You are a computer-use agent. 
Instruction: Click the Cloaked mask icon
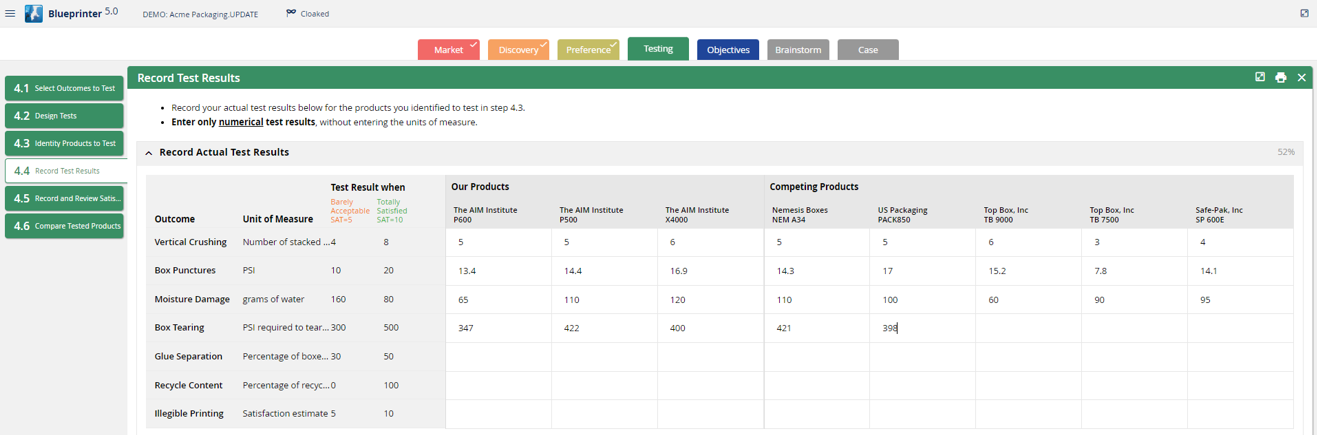click(291, 13)
